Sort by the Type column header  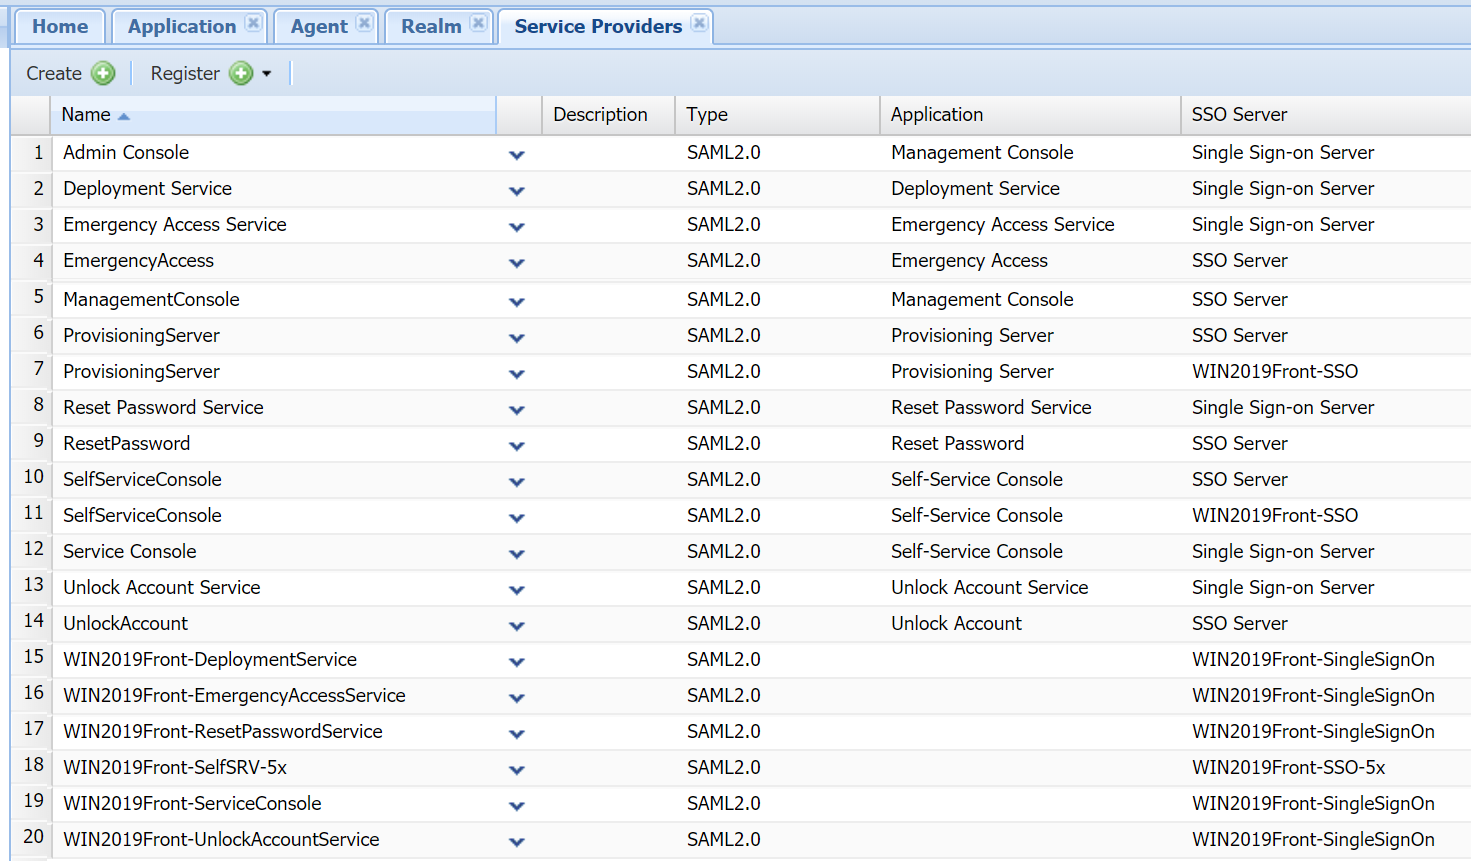pos(707,115)
